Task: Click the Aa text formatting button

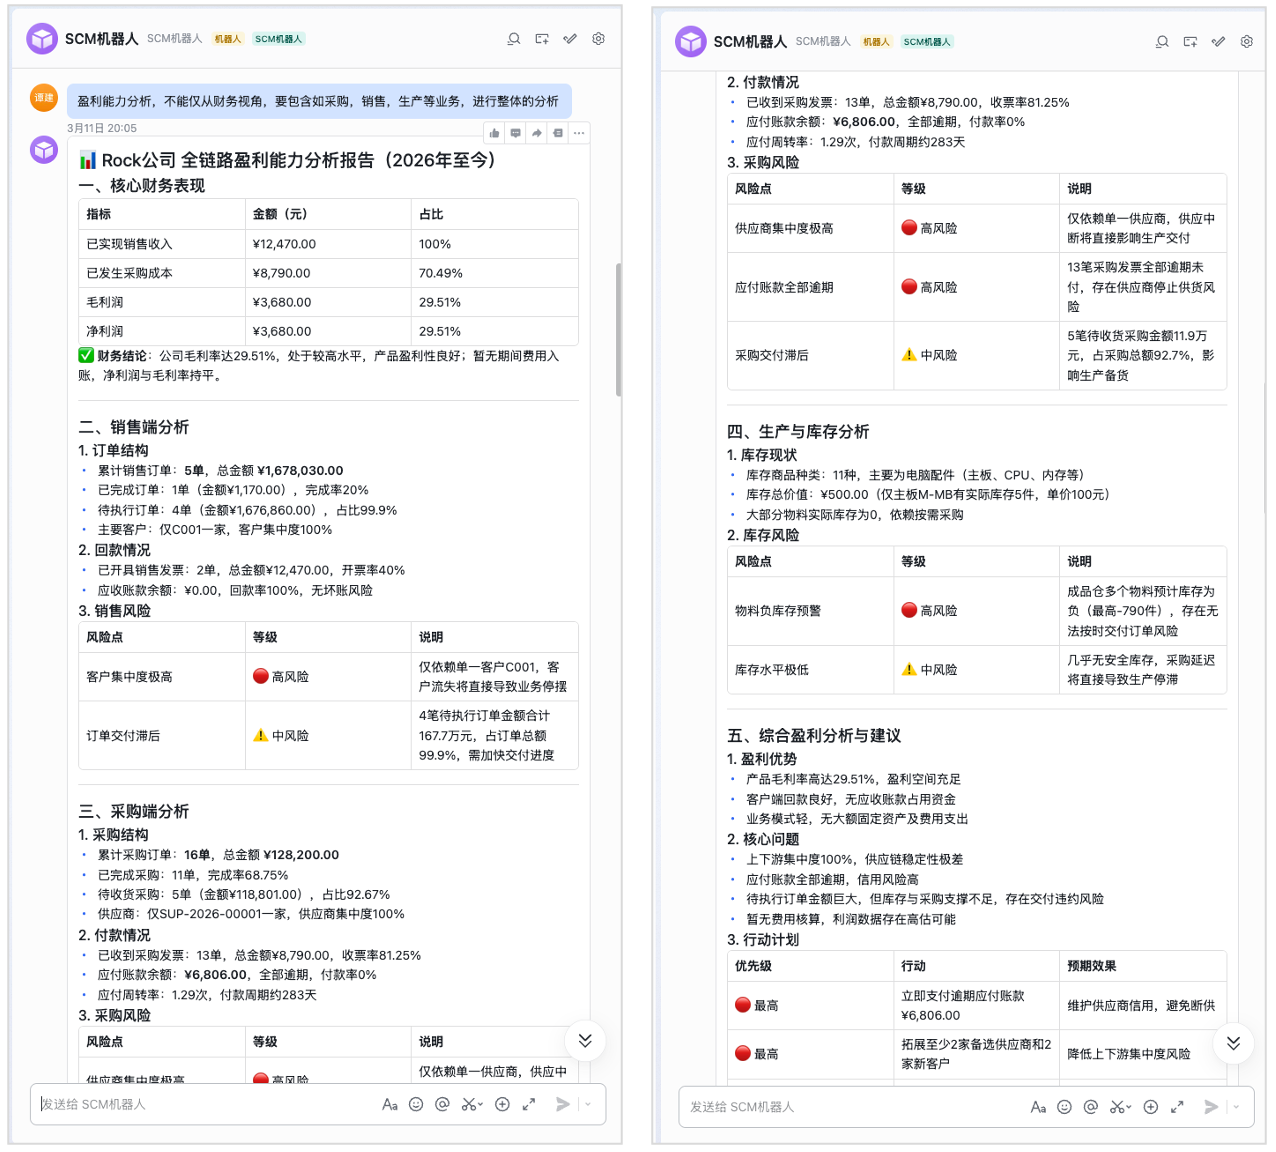Action: click(390, 1104)
